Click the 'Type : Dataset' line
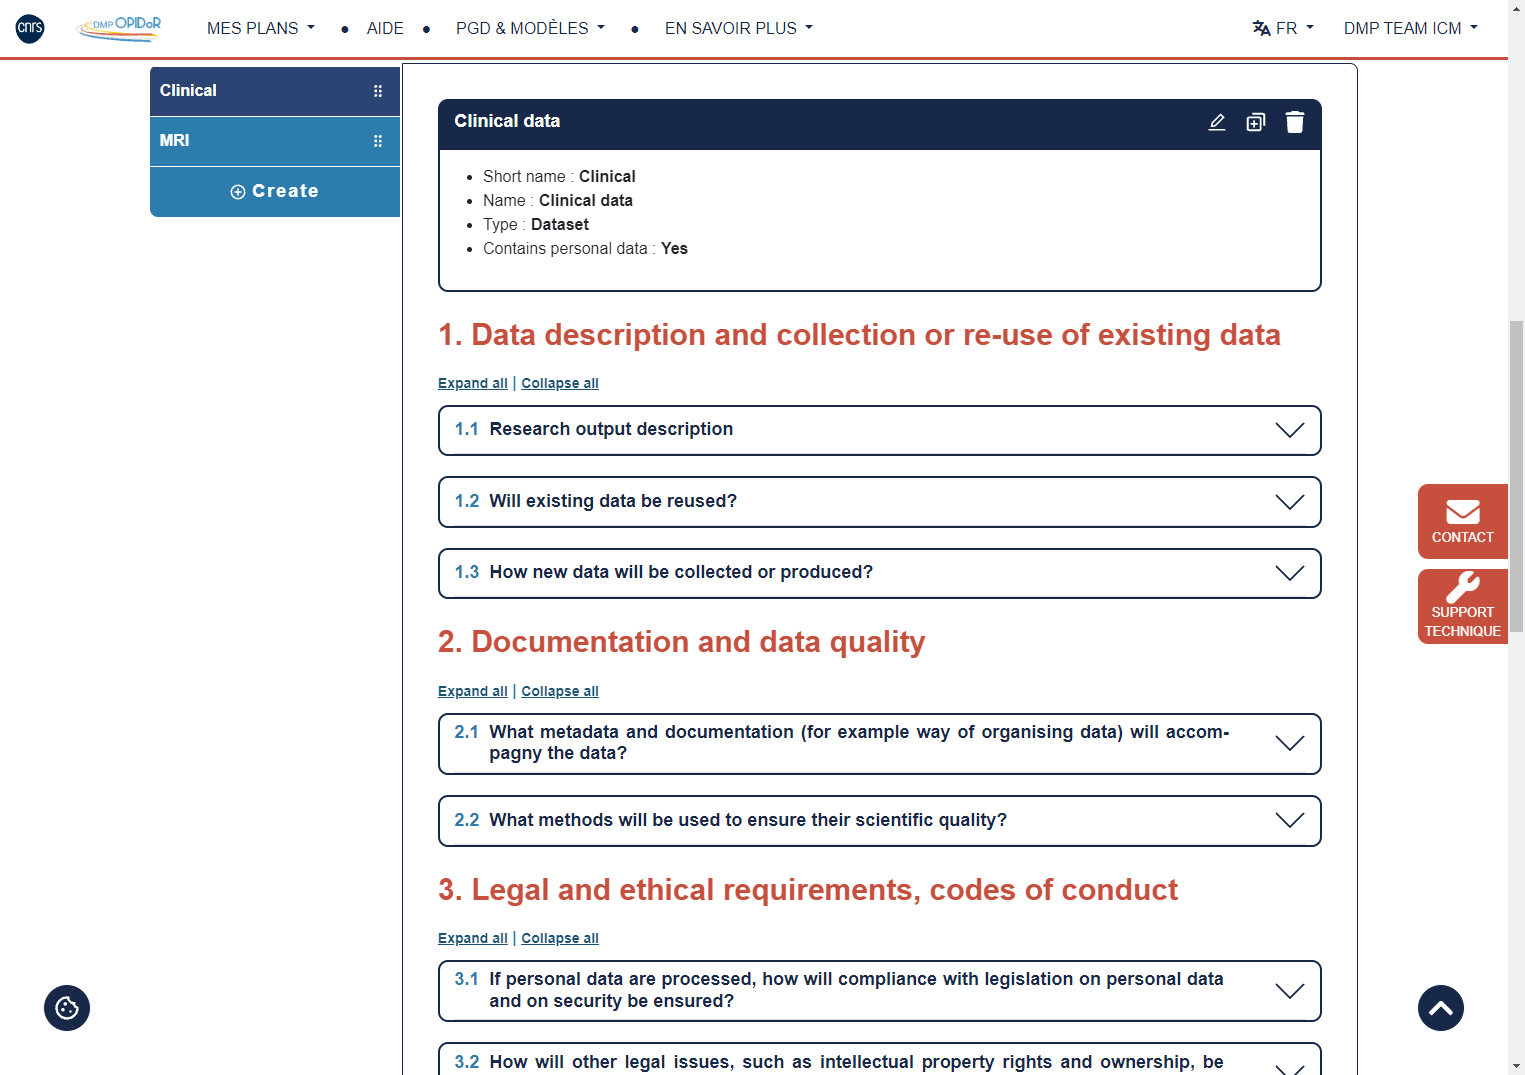The image size is (1525, 1075). pyautogui.click(x=536, y=224)
